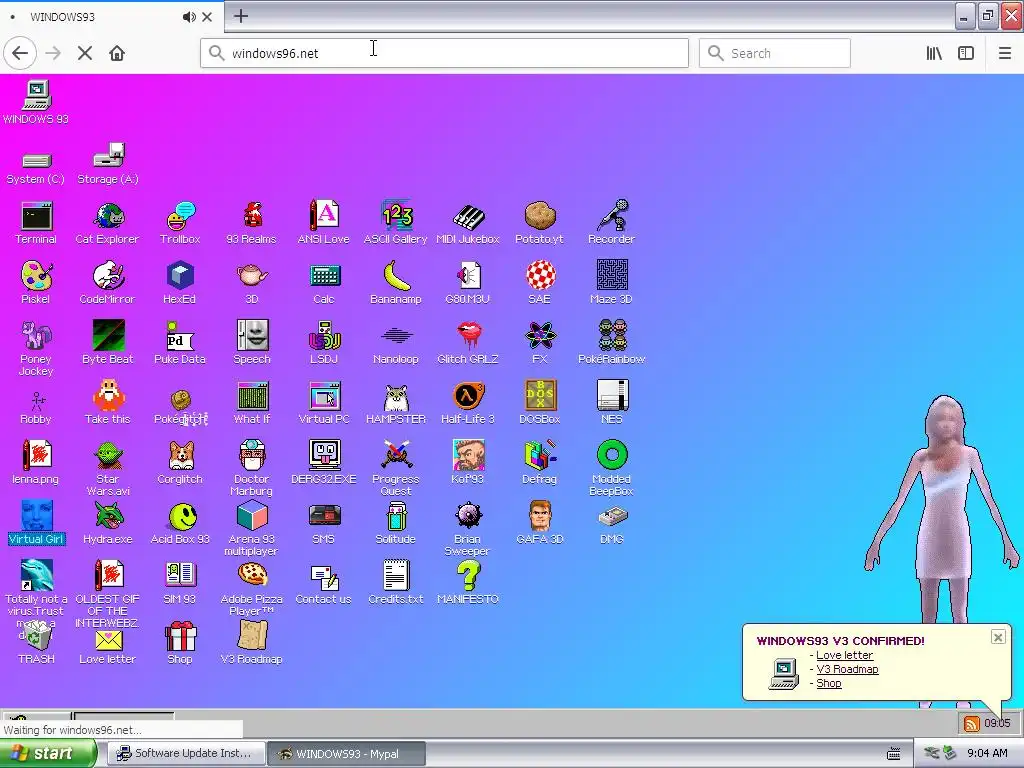Dismiss the V3 Confirmed notification popup
The width and height of the screenshot is (1024, 768).
(998, 637)
